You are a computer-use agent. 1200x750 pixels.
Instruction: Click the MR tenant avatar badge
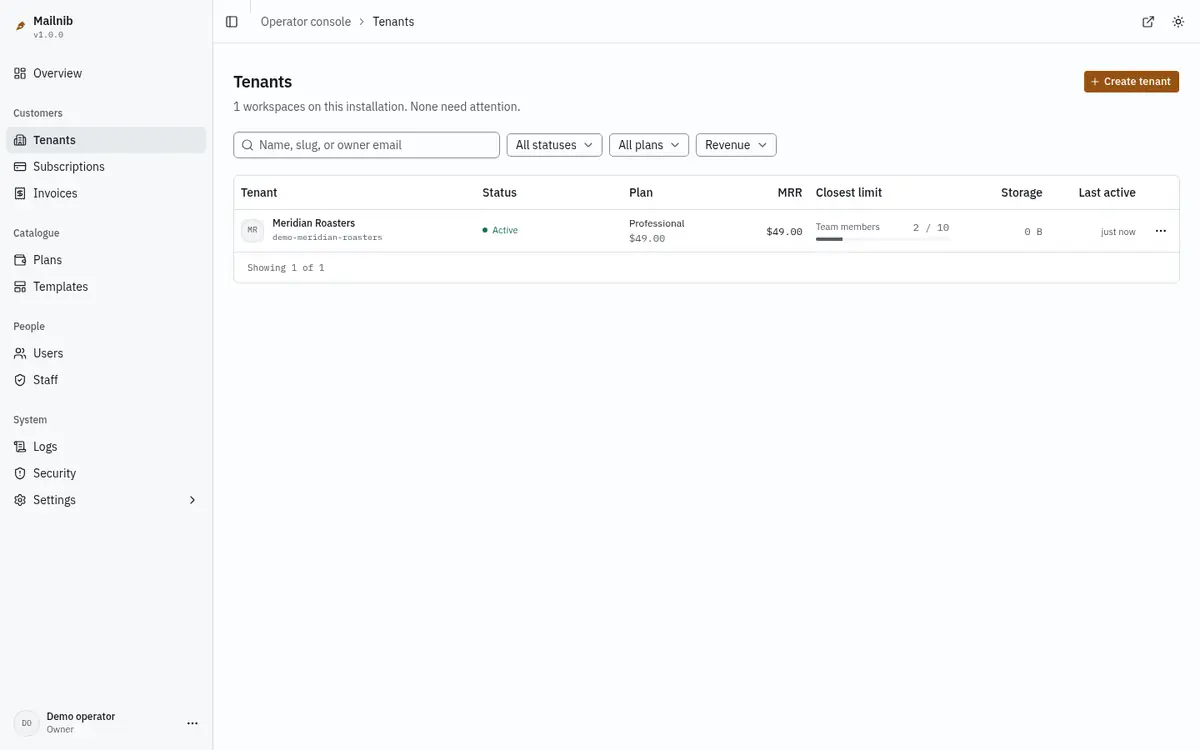pyautogui.click(x=252, y=231)
